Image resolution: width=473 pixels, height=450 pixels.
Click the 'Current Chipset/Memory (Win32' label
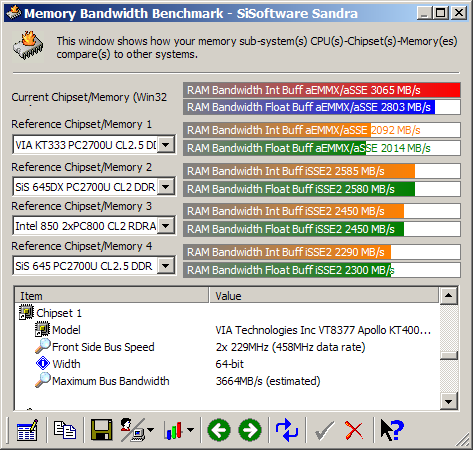click(x=89, y=97)
